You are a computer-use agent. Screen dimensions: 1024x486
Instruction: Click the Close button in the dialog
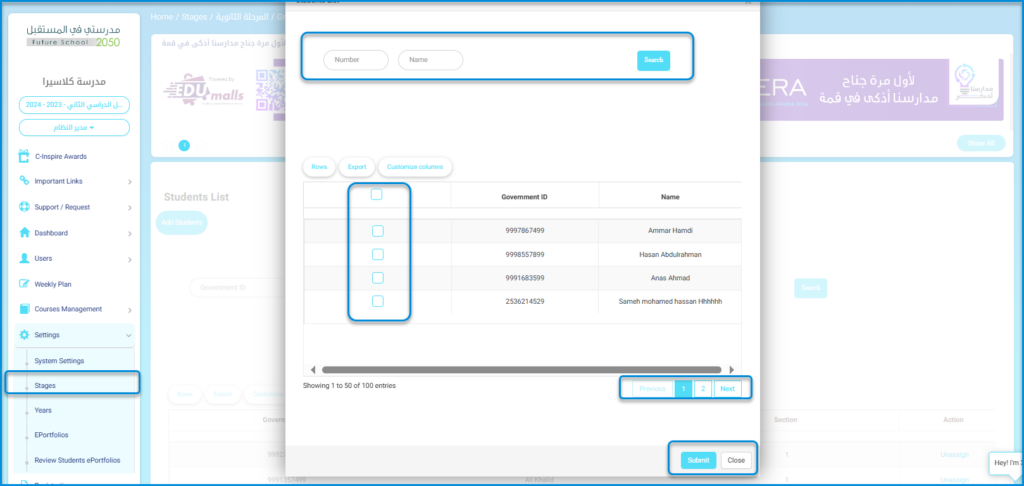(x=736, y=460)
